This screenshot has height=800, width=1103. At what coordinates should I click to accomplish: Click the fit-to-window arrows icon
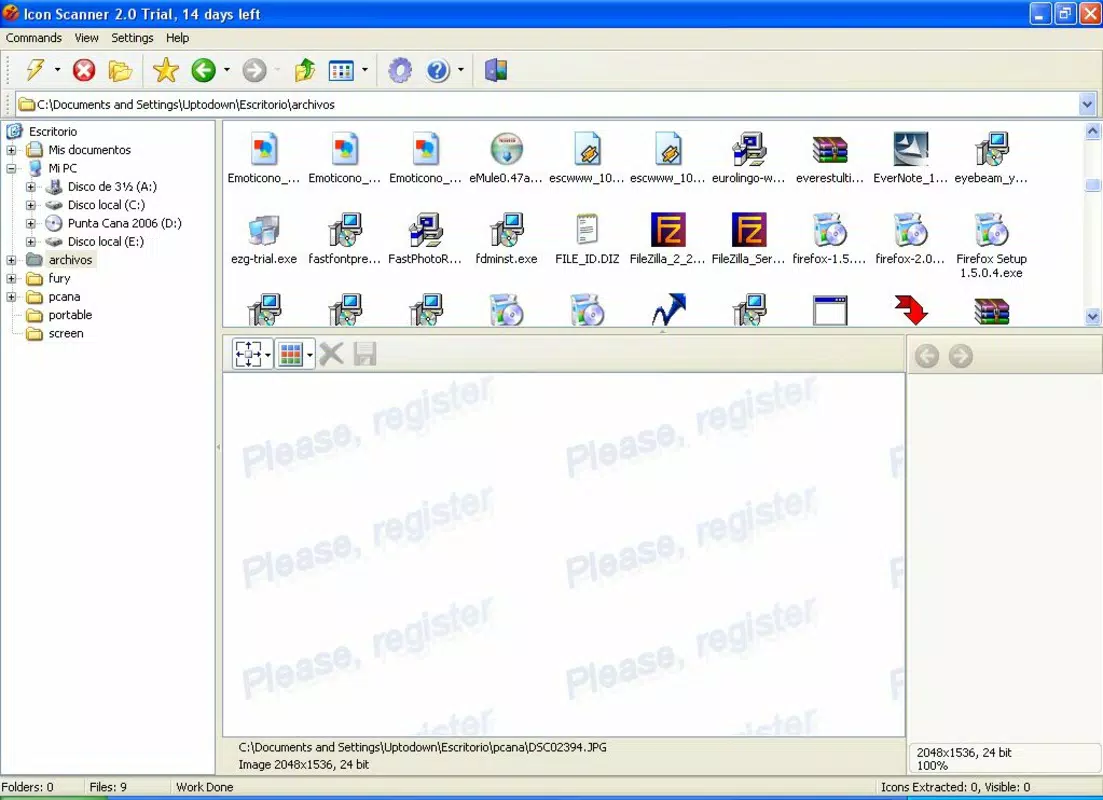click(248, 354)
